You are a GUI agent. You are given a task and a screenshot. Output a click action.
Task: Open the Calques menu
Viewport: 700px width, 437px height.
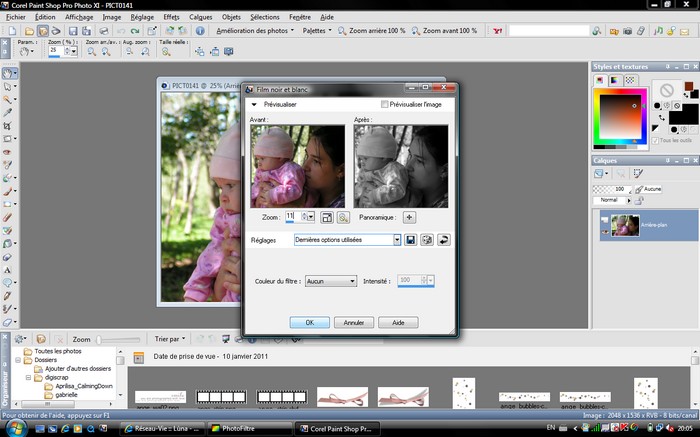pyautogui.click(x=200, y=17)
